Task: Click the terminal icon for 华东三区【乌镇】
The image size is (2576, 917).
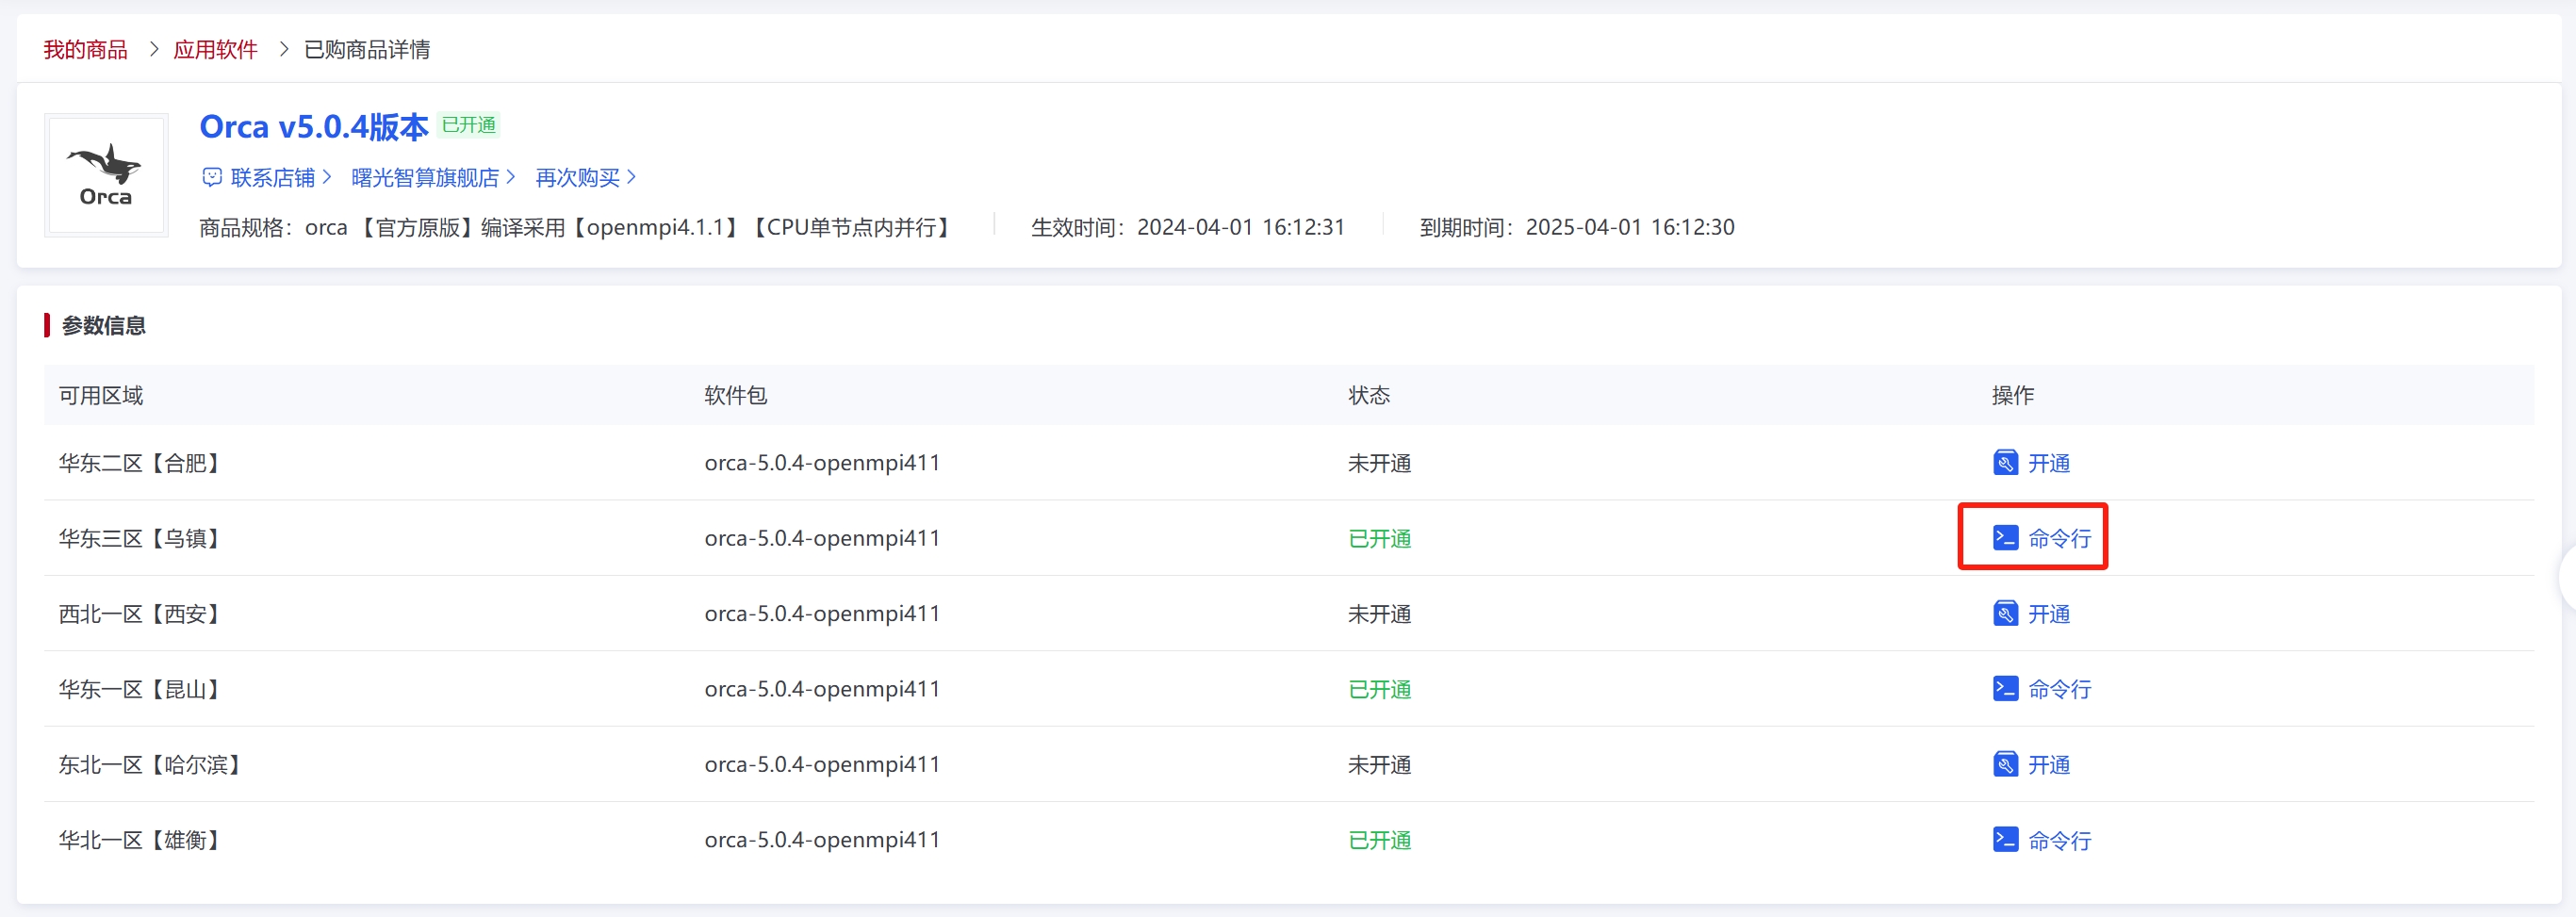Action: pyautogui.click(x=2004, y=538)
